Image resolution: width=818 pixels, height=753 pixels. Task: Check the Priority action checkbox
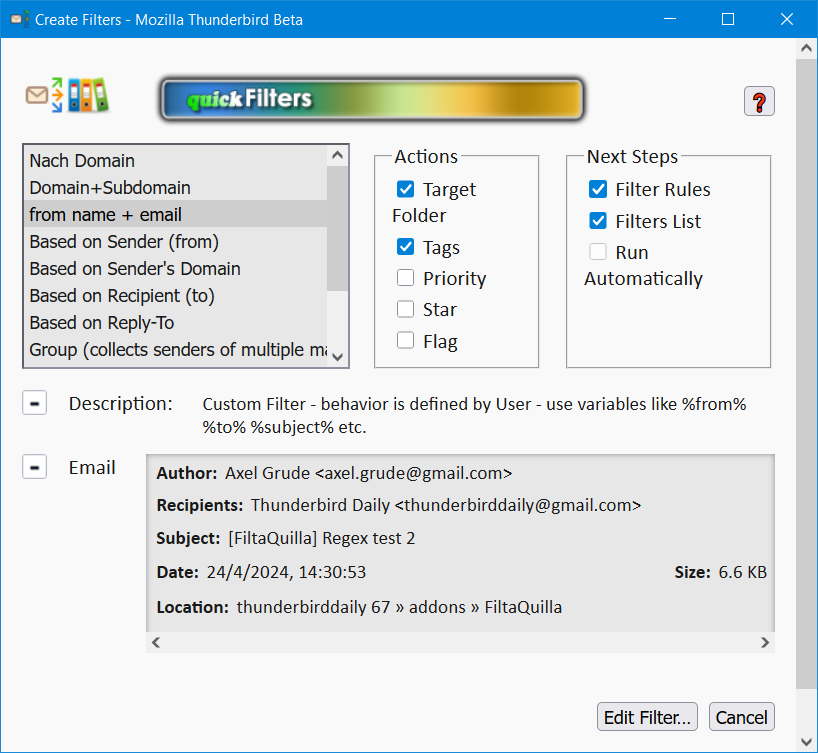pyautogui.click(x=405, y=278)
